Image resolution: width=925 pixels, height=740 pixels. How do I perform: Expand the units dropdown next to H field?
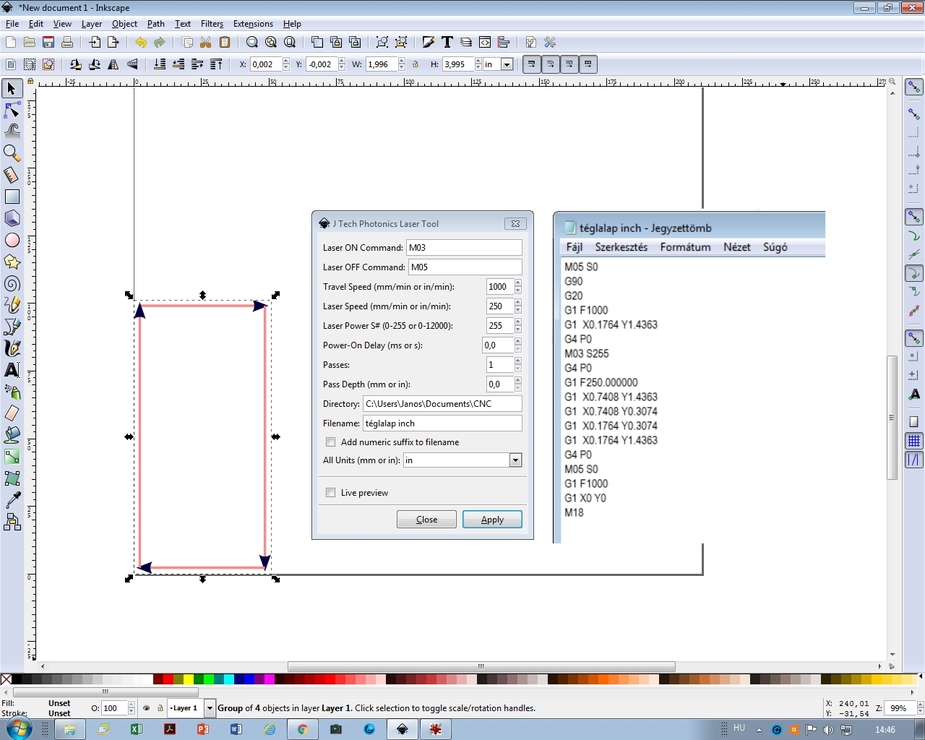(507, 64)
